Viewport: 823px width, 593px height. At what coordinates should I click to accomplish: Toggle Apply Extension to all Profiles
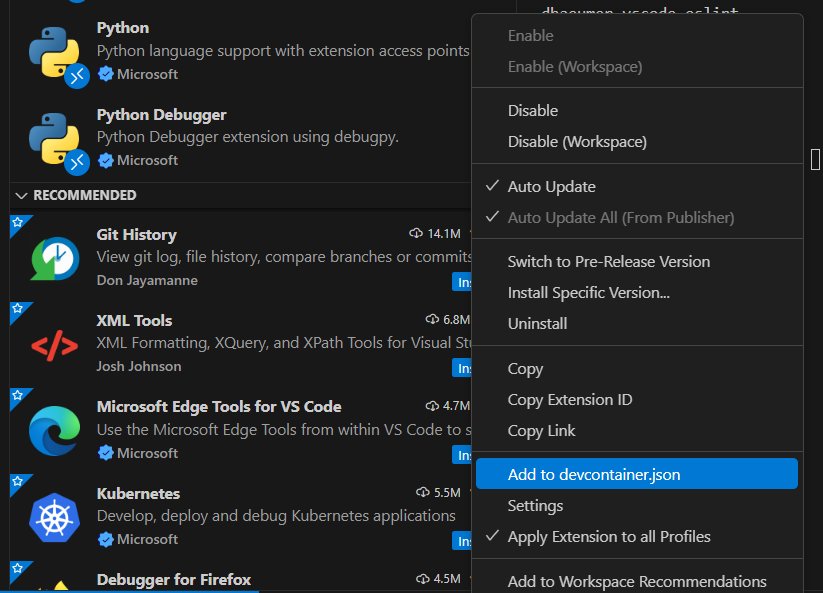click(608, 537)
